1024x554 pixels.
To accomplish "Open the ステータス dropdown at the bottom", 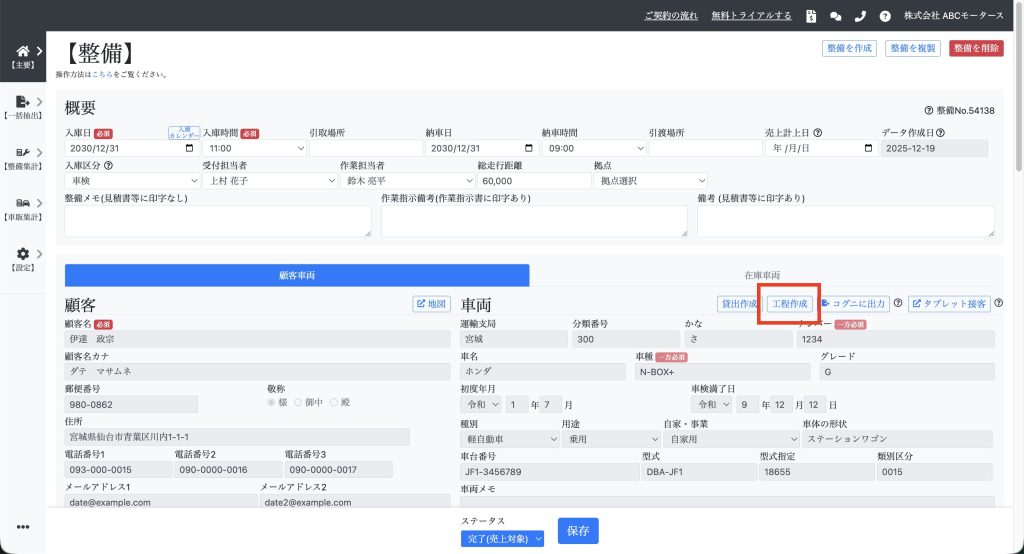I will click(x=496, y=539).
